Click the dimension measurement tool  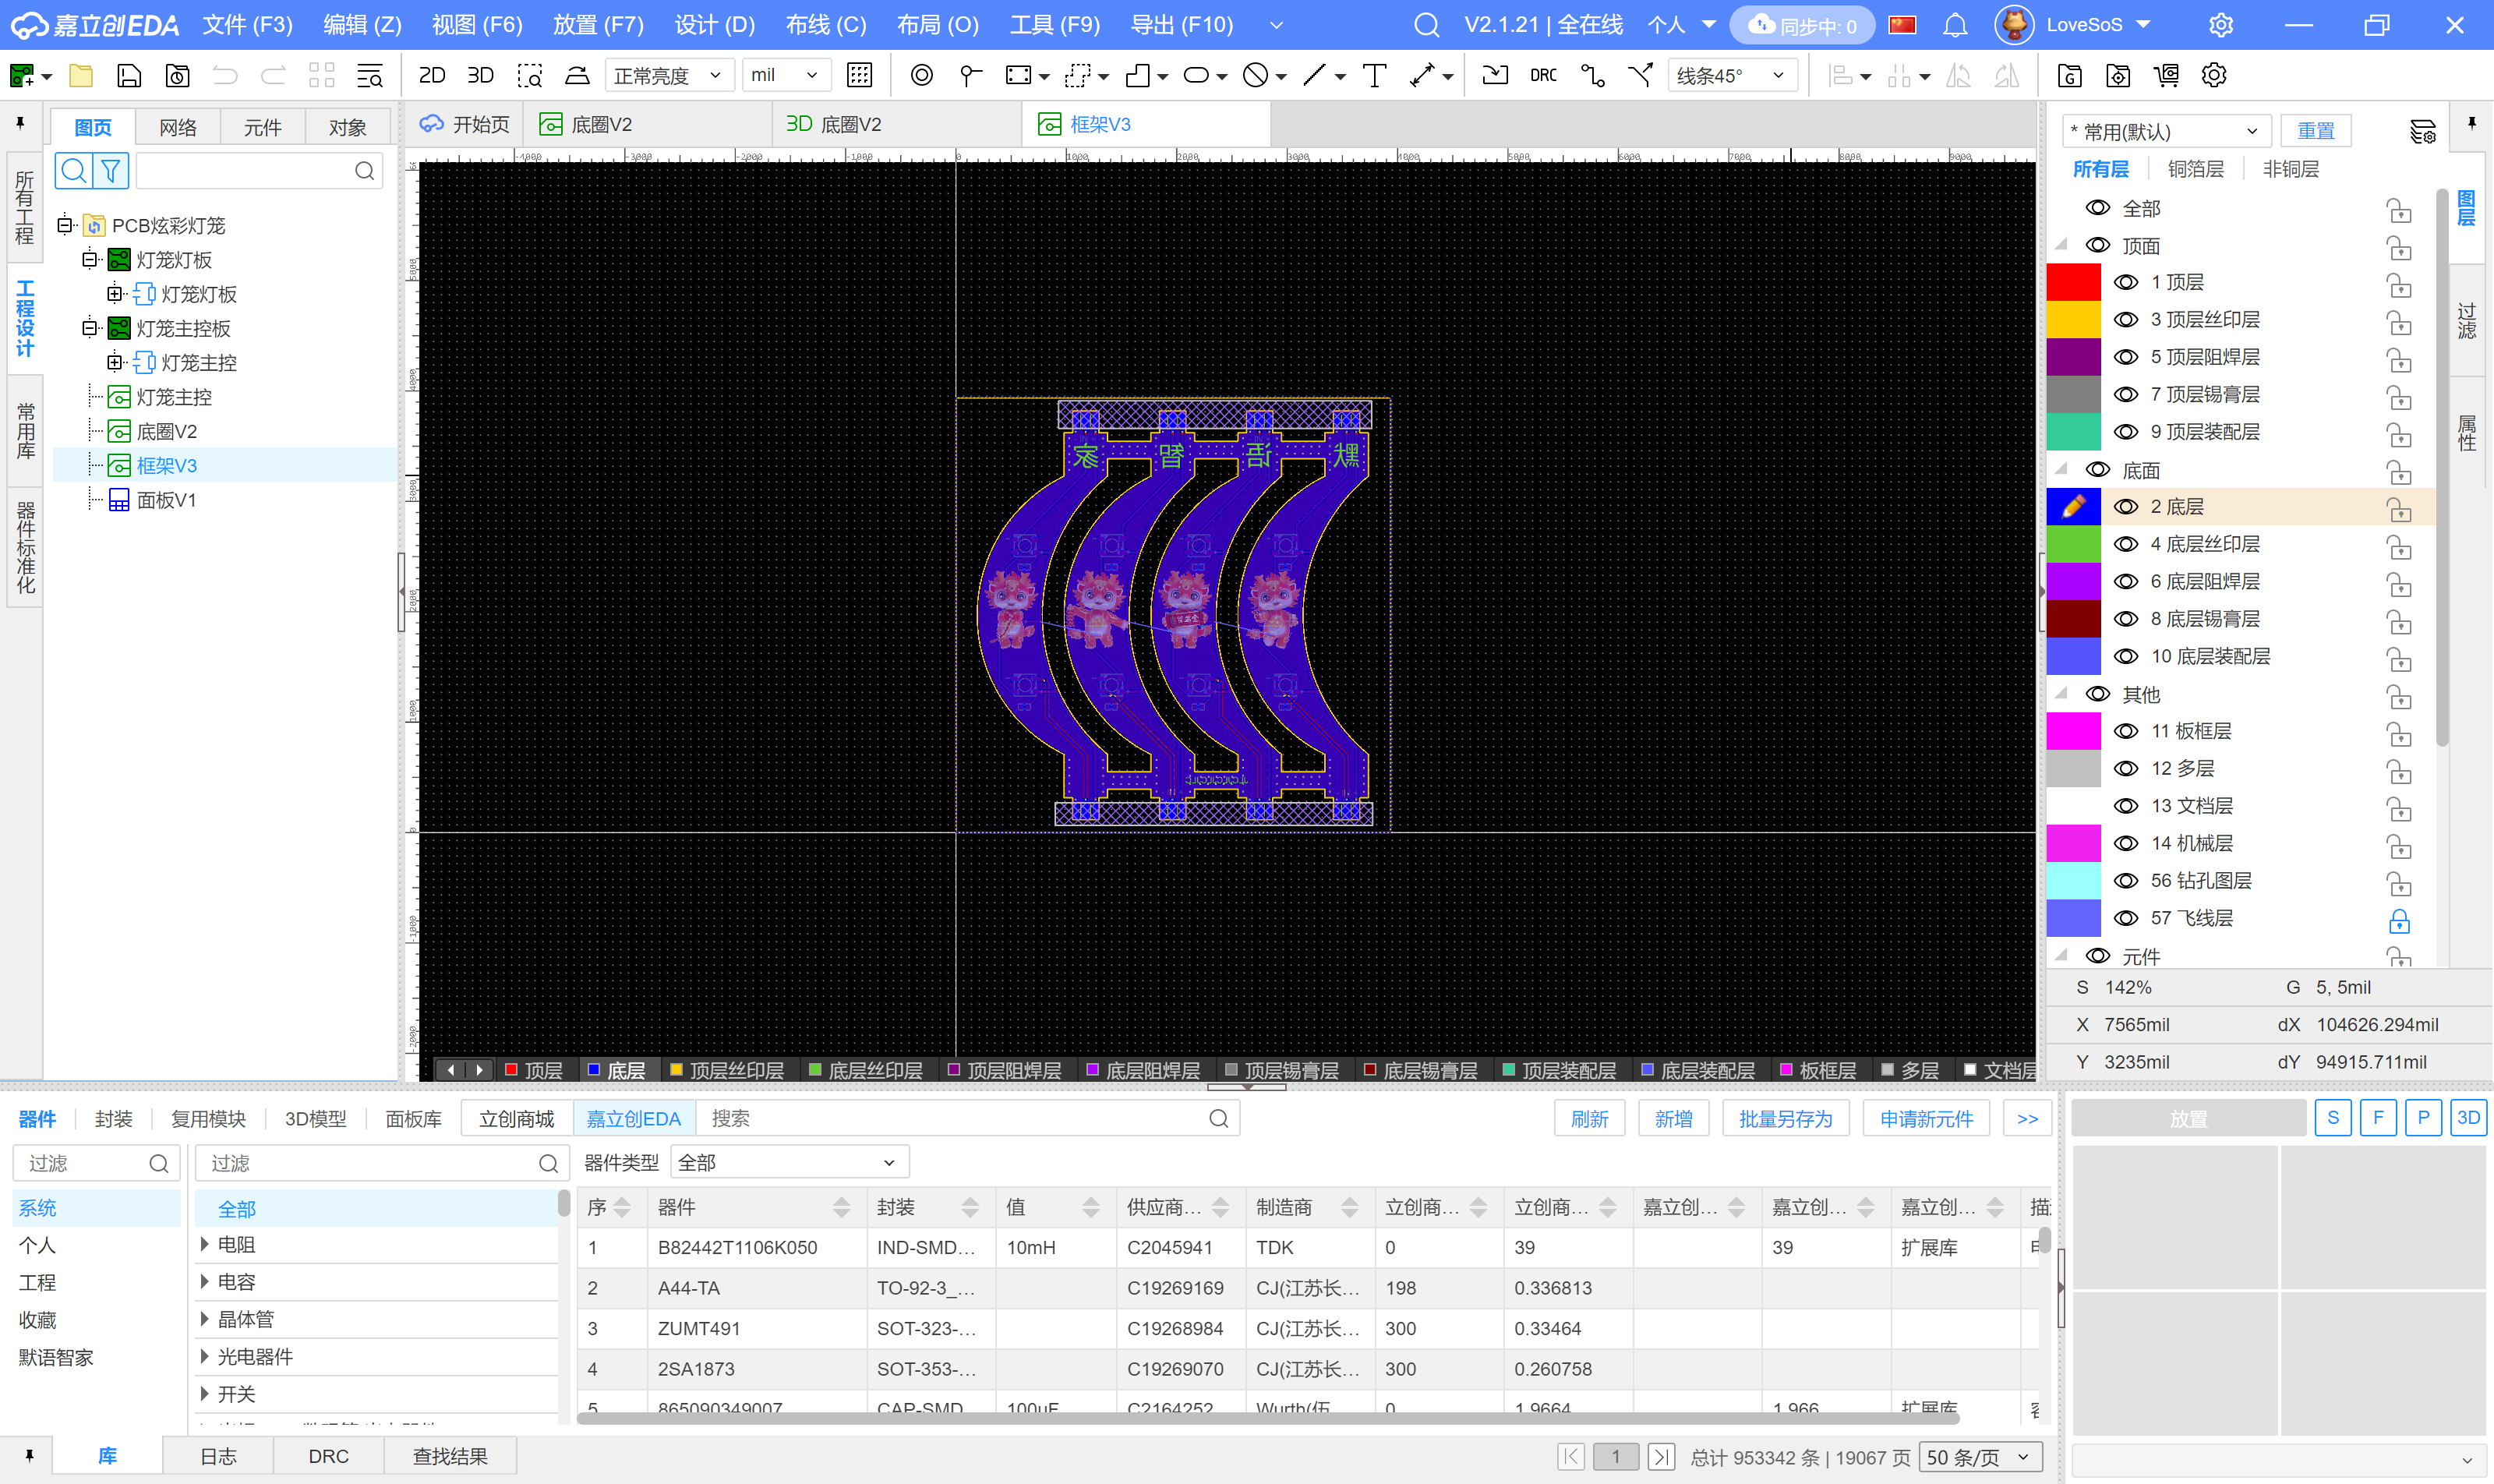pos(1422,75)
